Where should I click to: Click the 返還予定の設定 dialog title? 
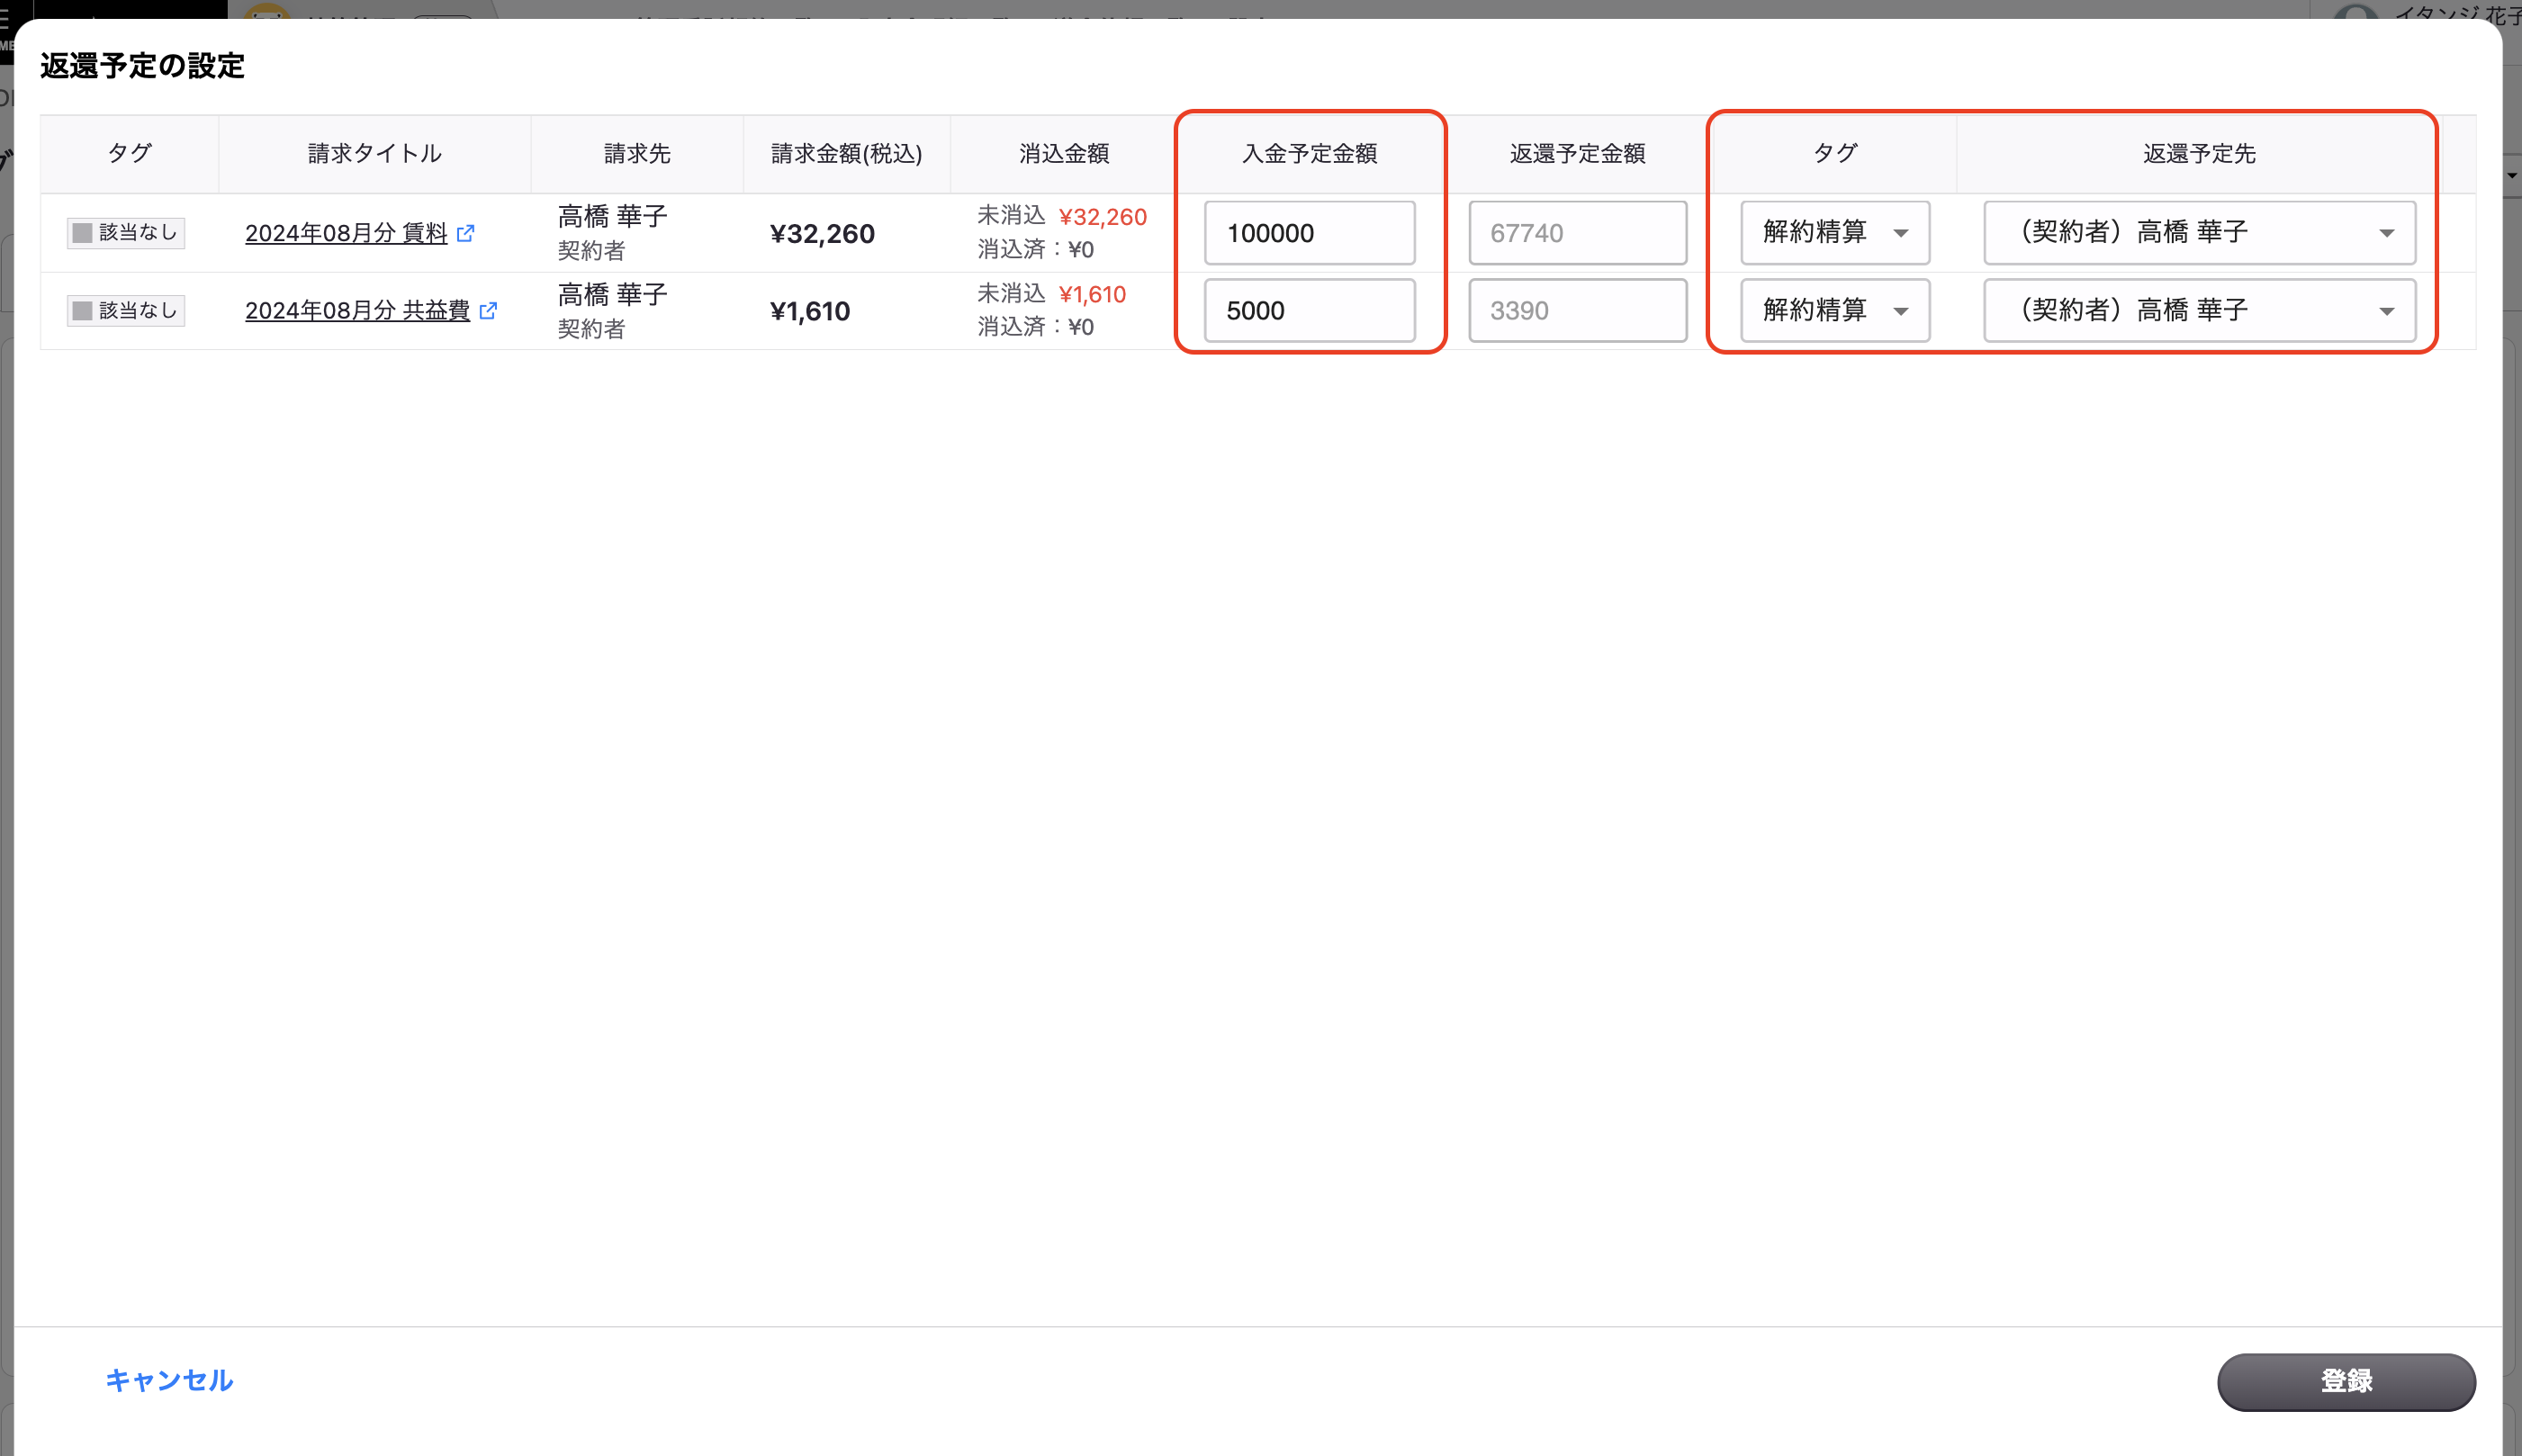[x=143, y=66]
